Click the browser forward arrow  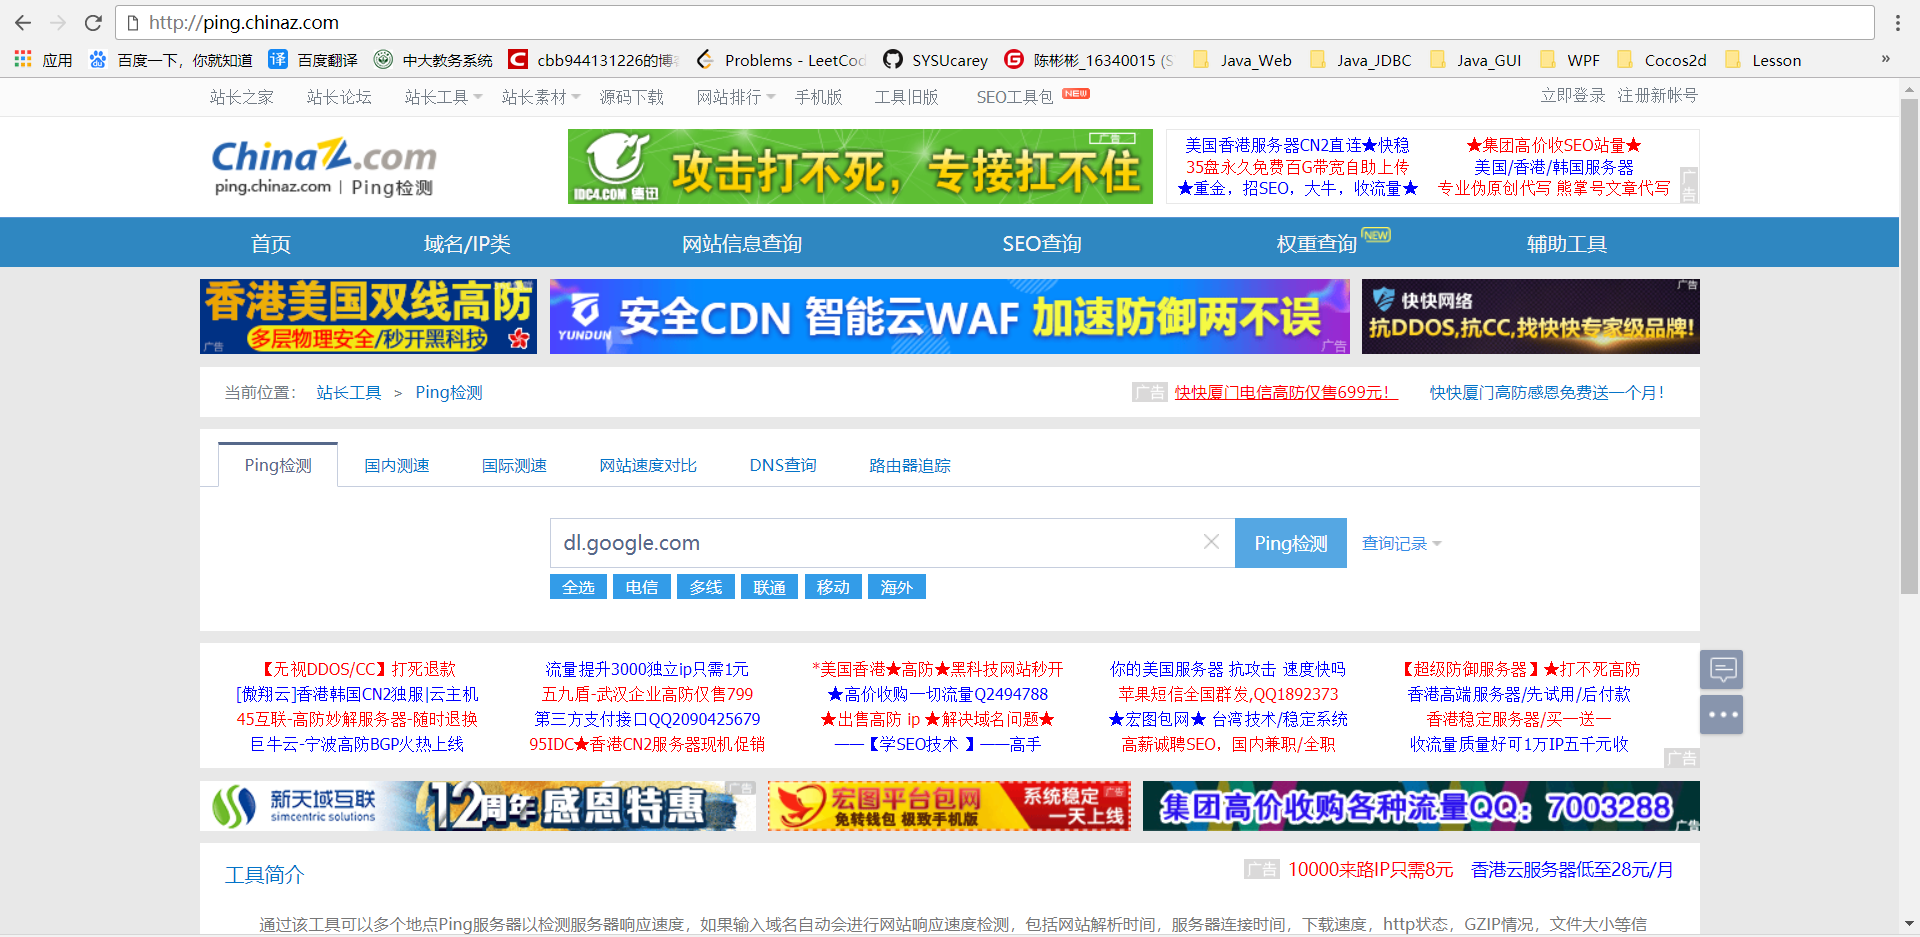click(x=58, y=22)
